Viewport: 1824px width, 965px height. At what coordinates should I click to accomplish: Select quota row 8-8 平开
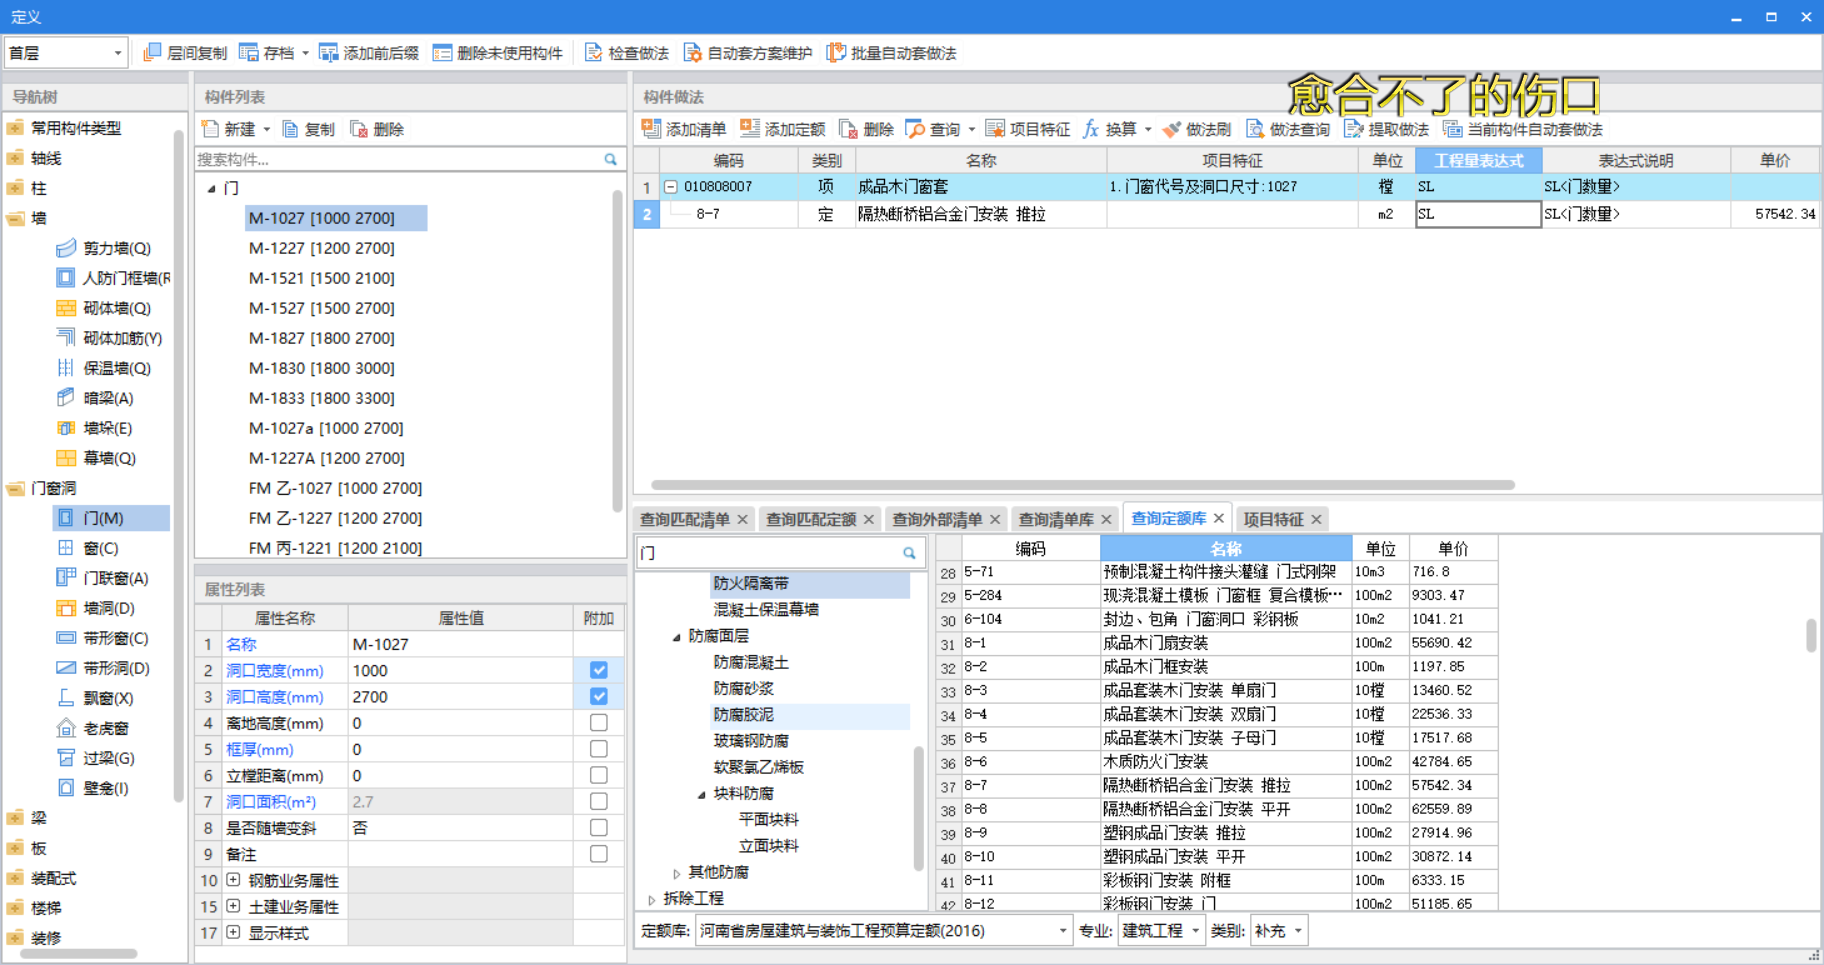1217,809
